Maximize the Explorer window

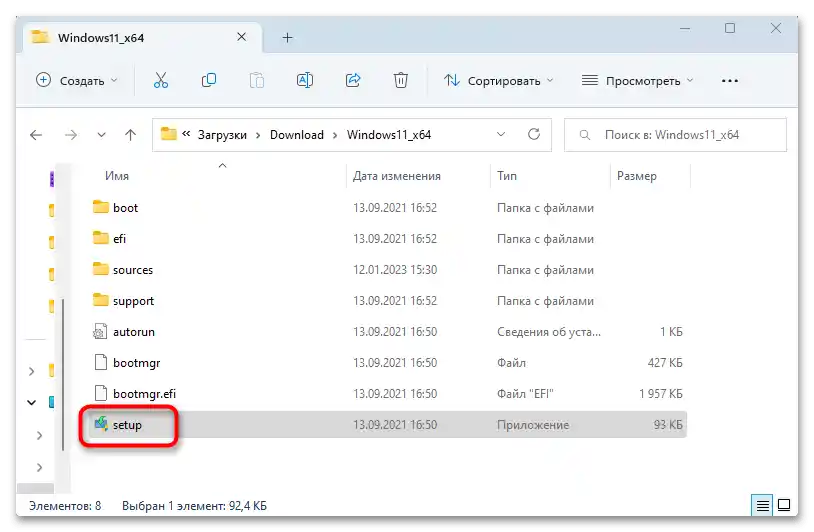(x=730, y=28)
